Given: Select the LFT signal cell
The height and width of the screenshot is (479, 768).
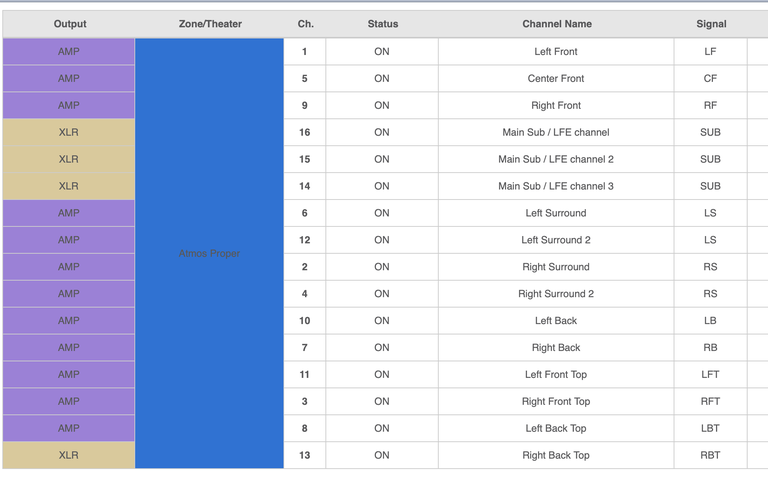Looking at the screenshot, I should pos(710,375).
